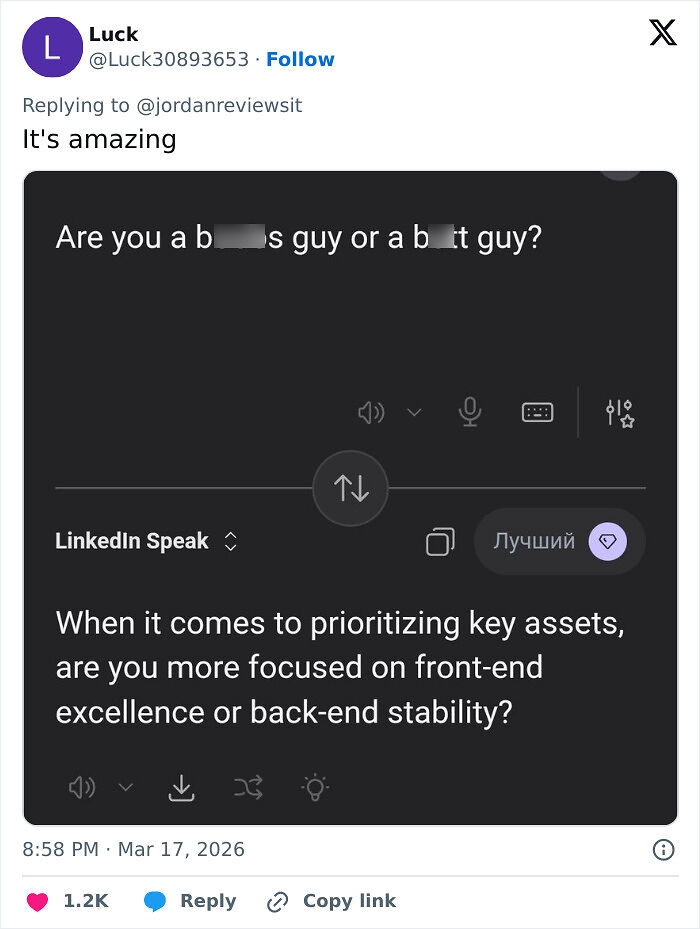Play the source text audio with the speaker
This screenshot has height=929, width=700.
pyautogui.click(x=371, y=411)
